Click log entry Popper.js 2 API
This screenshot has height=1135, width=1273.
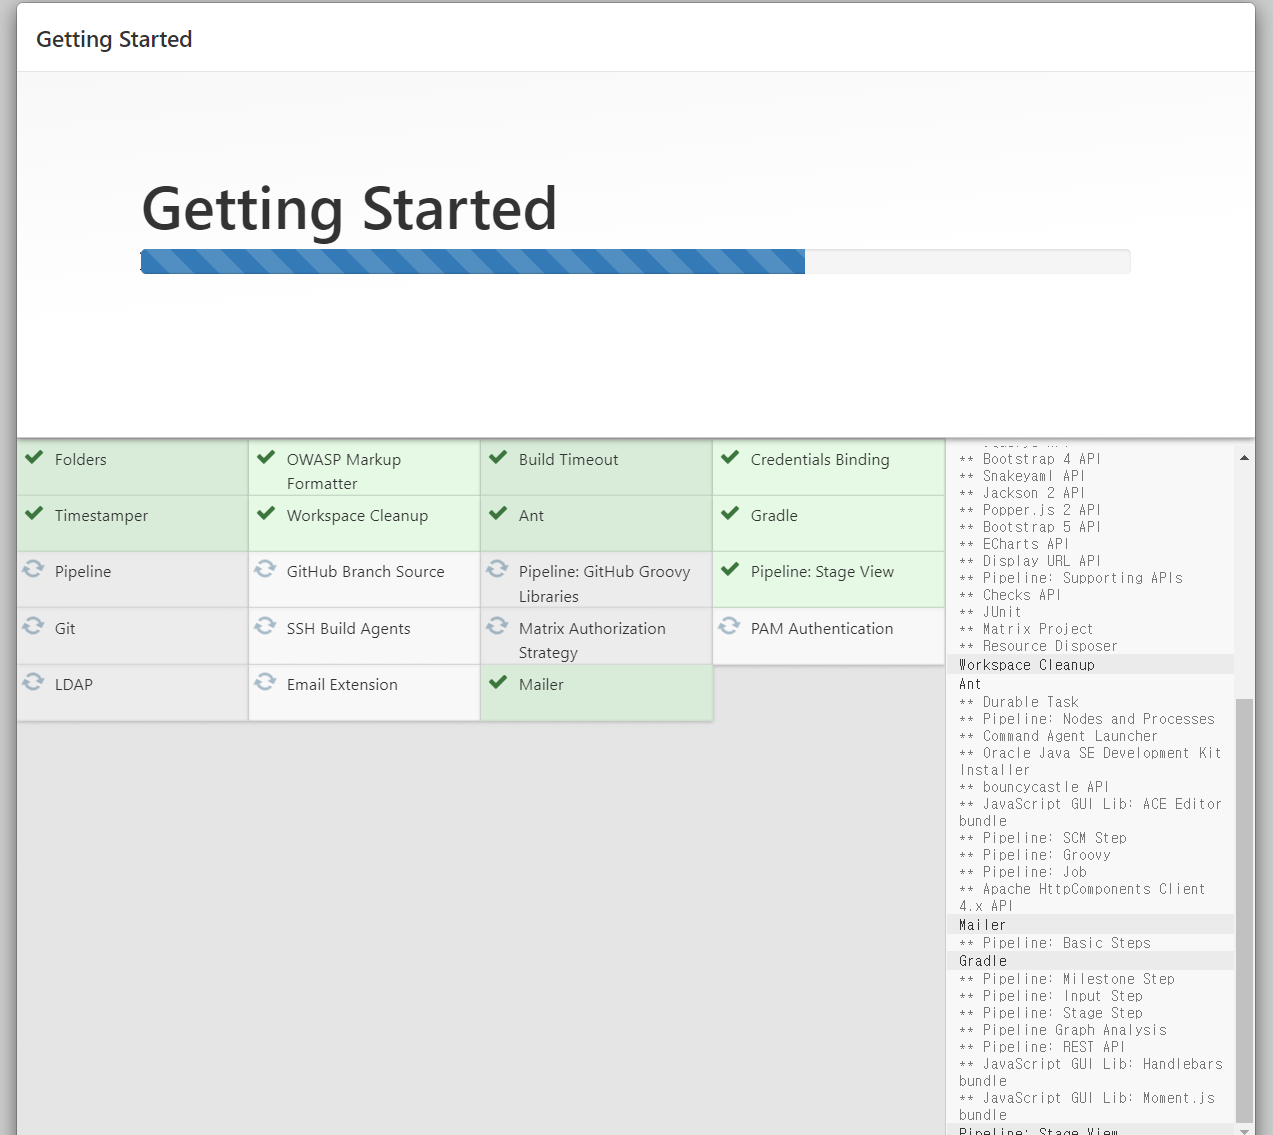(1030, 510)
